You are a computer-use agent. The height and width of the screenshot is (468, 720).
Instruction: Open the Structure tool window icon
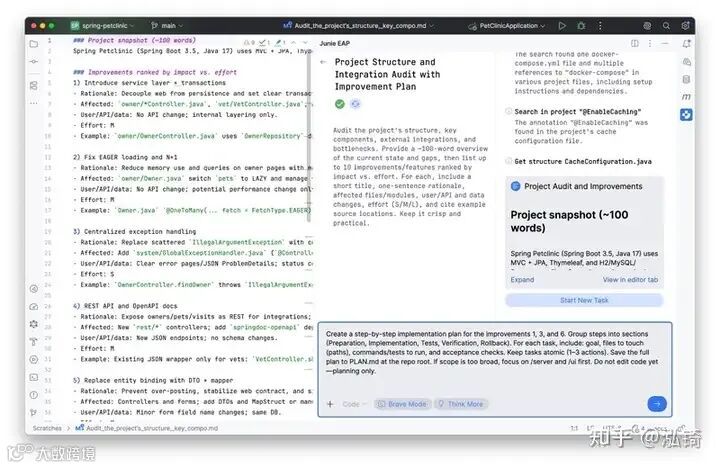[x=34, y=86]
